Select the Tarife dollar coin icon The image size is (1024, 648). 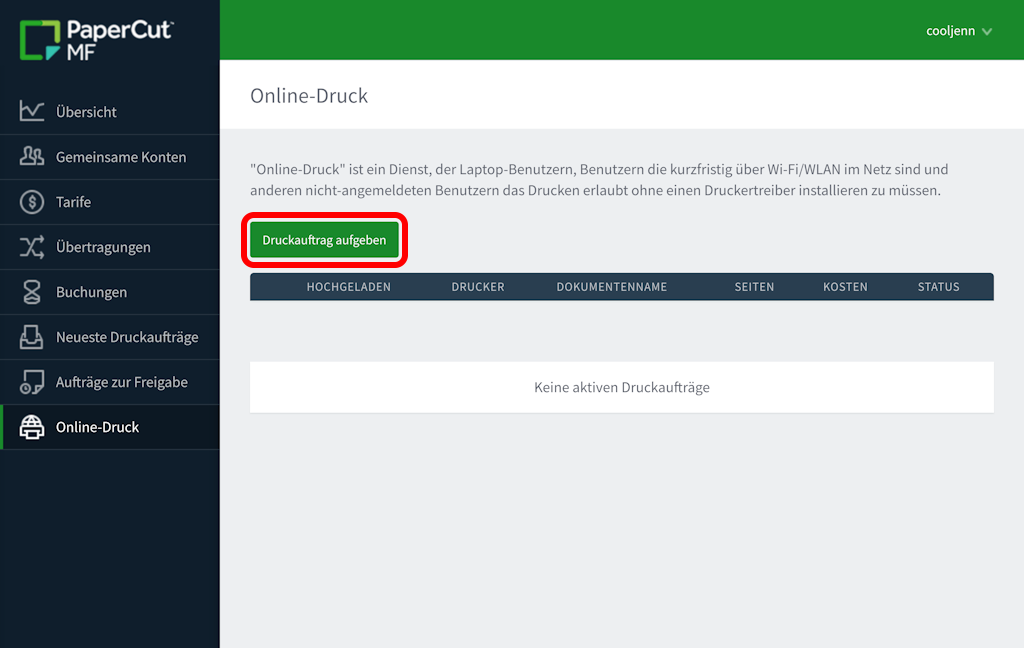point(32,202)
